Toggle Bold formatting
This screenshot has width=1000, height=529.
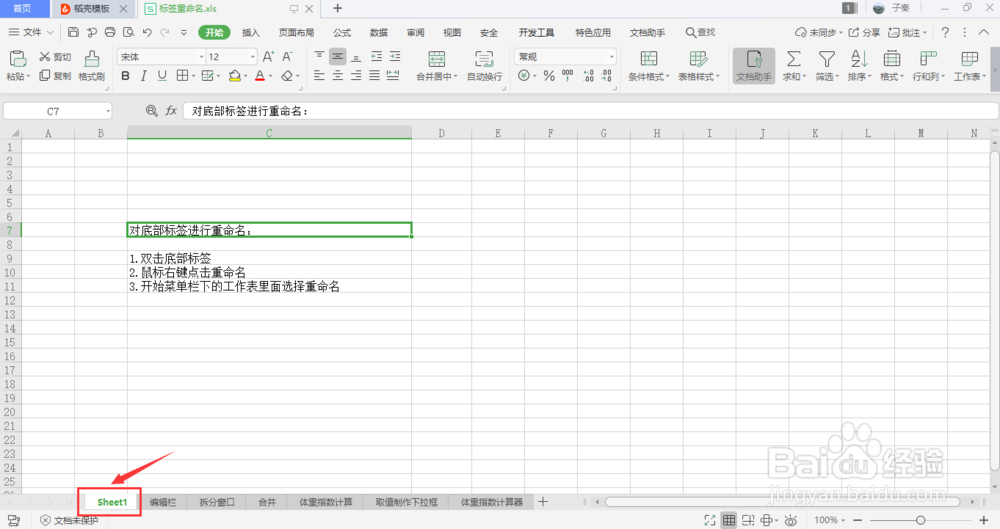(x=125, y=76)
